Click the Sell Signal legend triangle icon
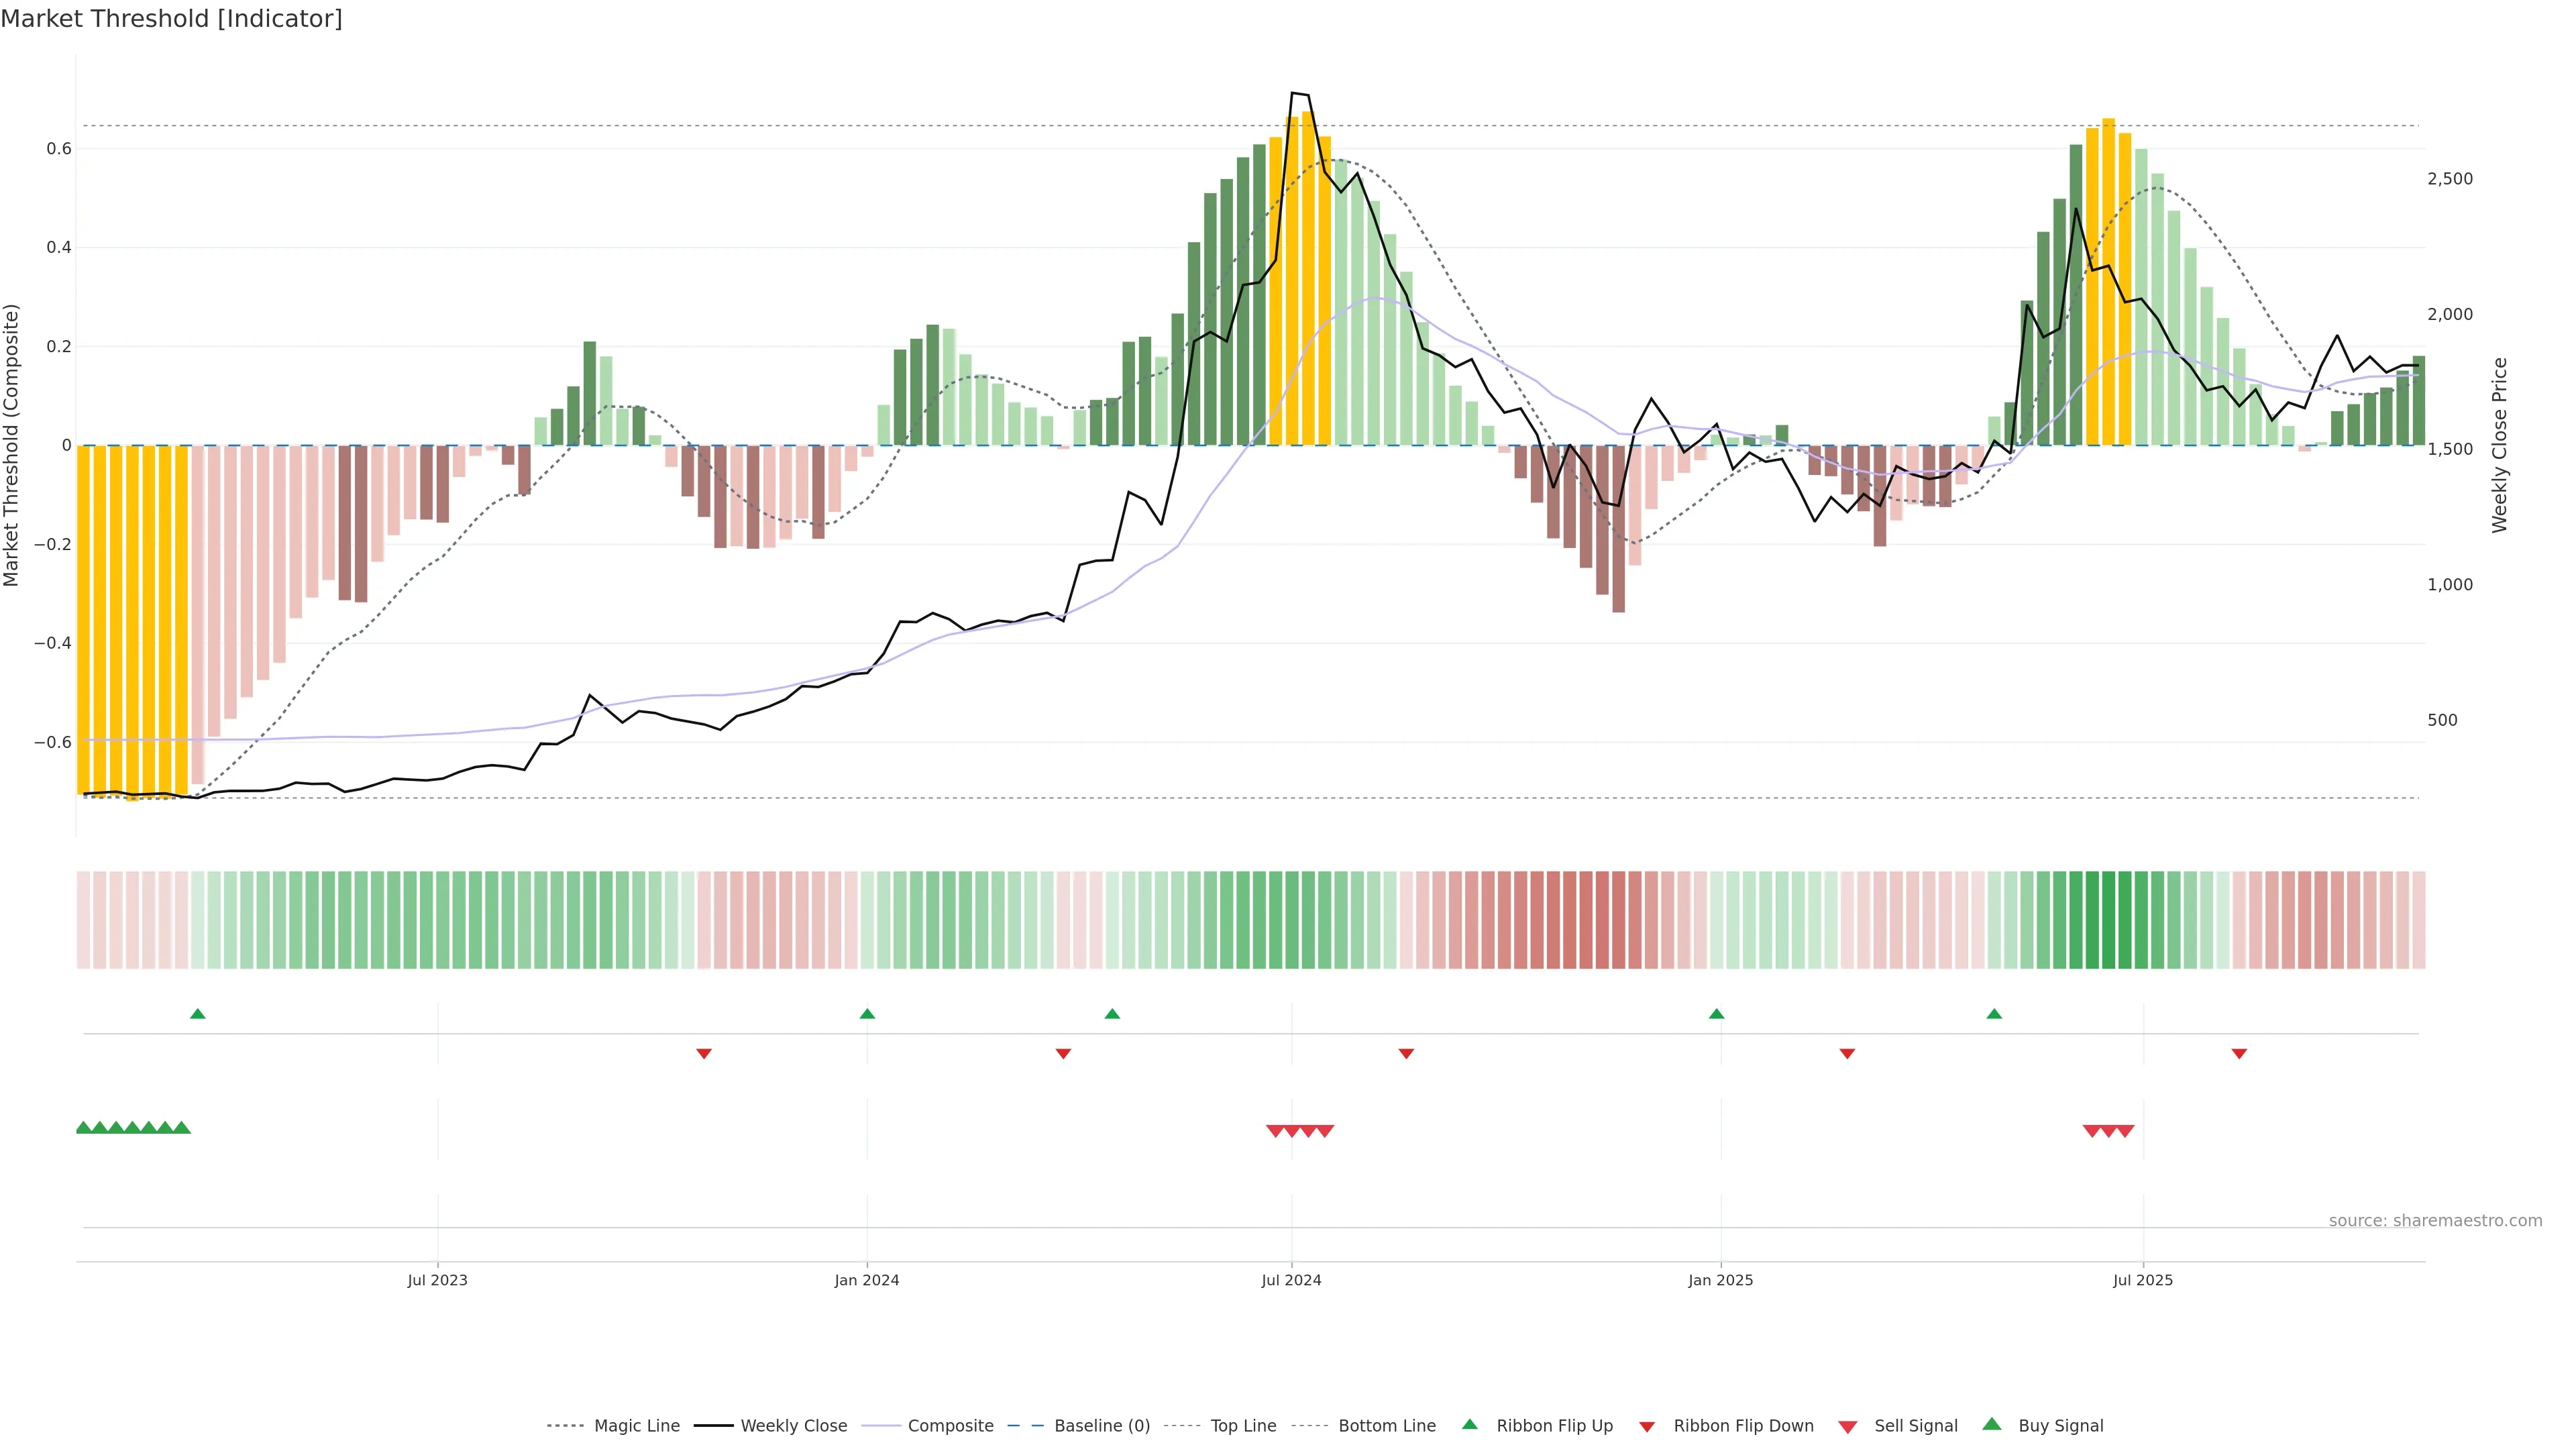The height and width of the screenshot is (1449, 2576). 1848,1427
